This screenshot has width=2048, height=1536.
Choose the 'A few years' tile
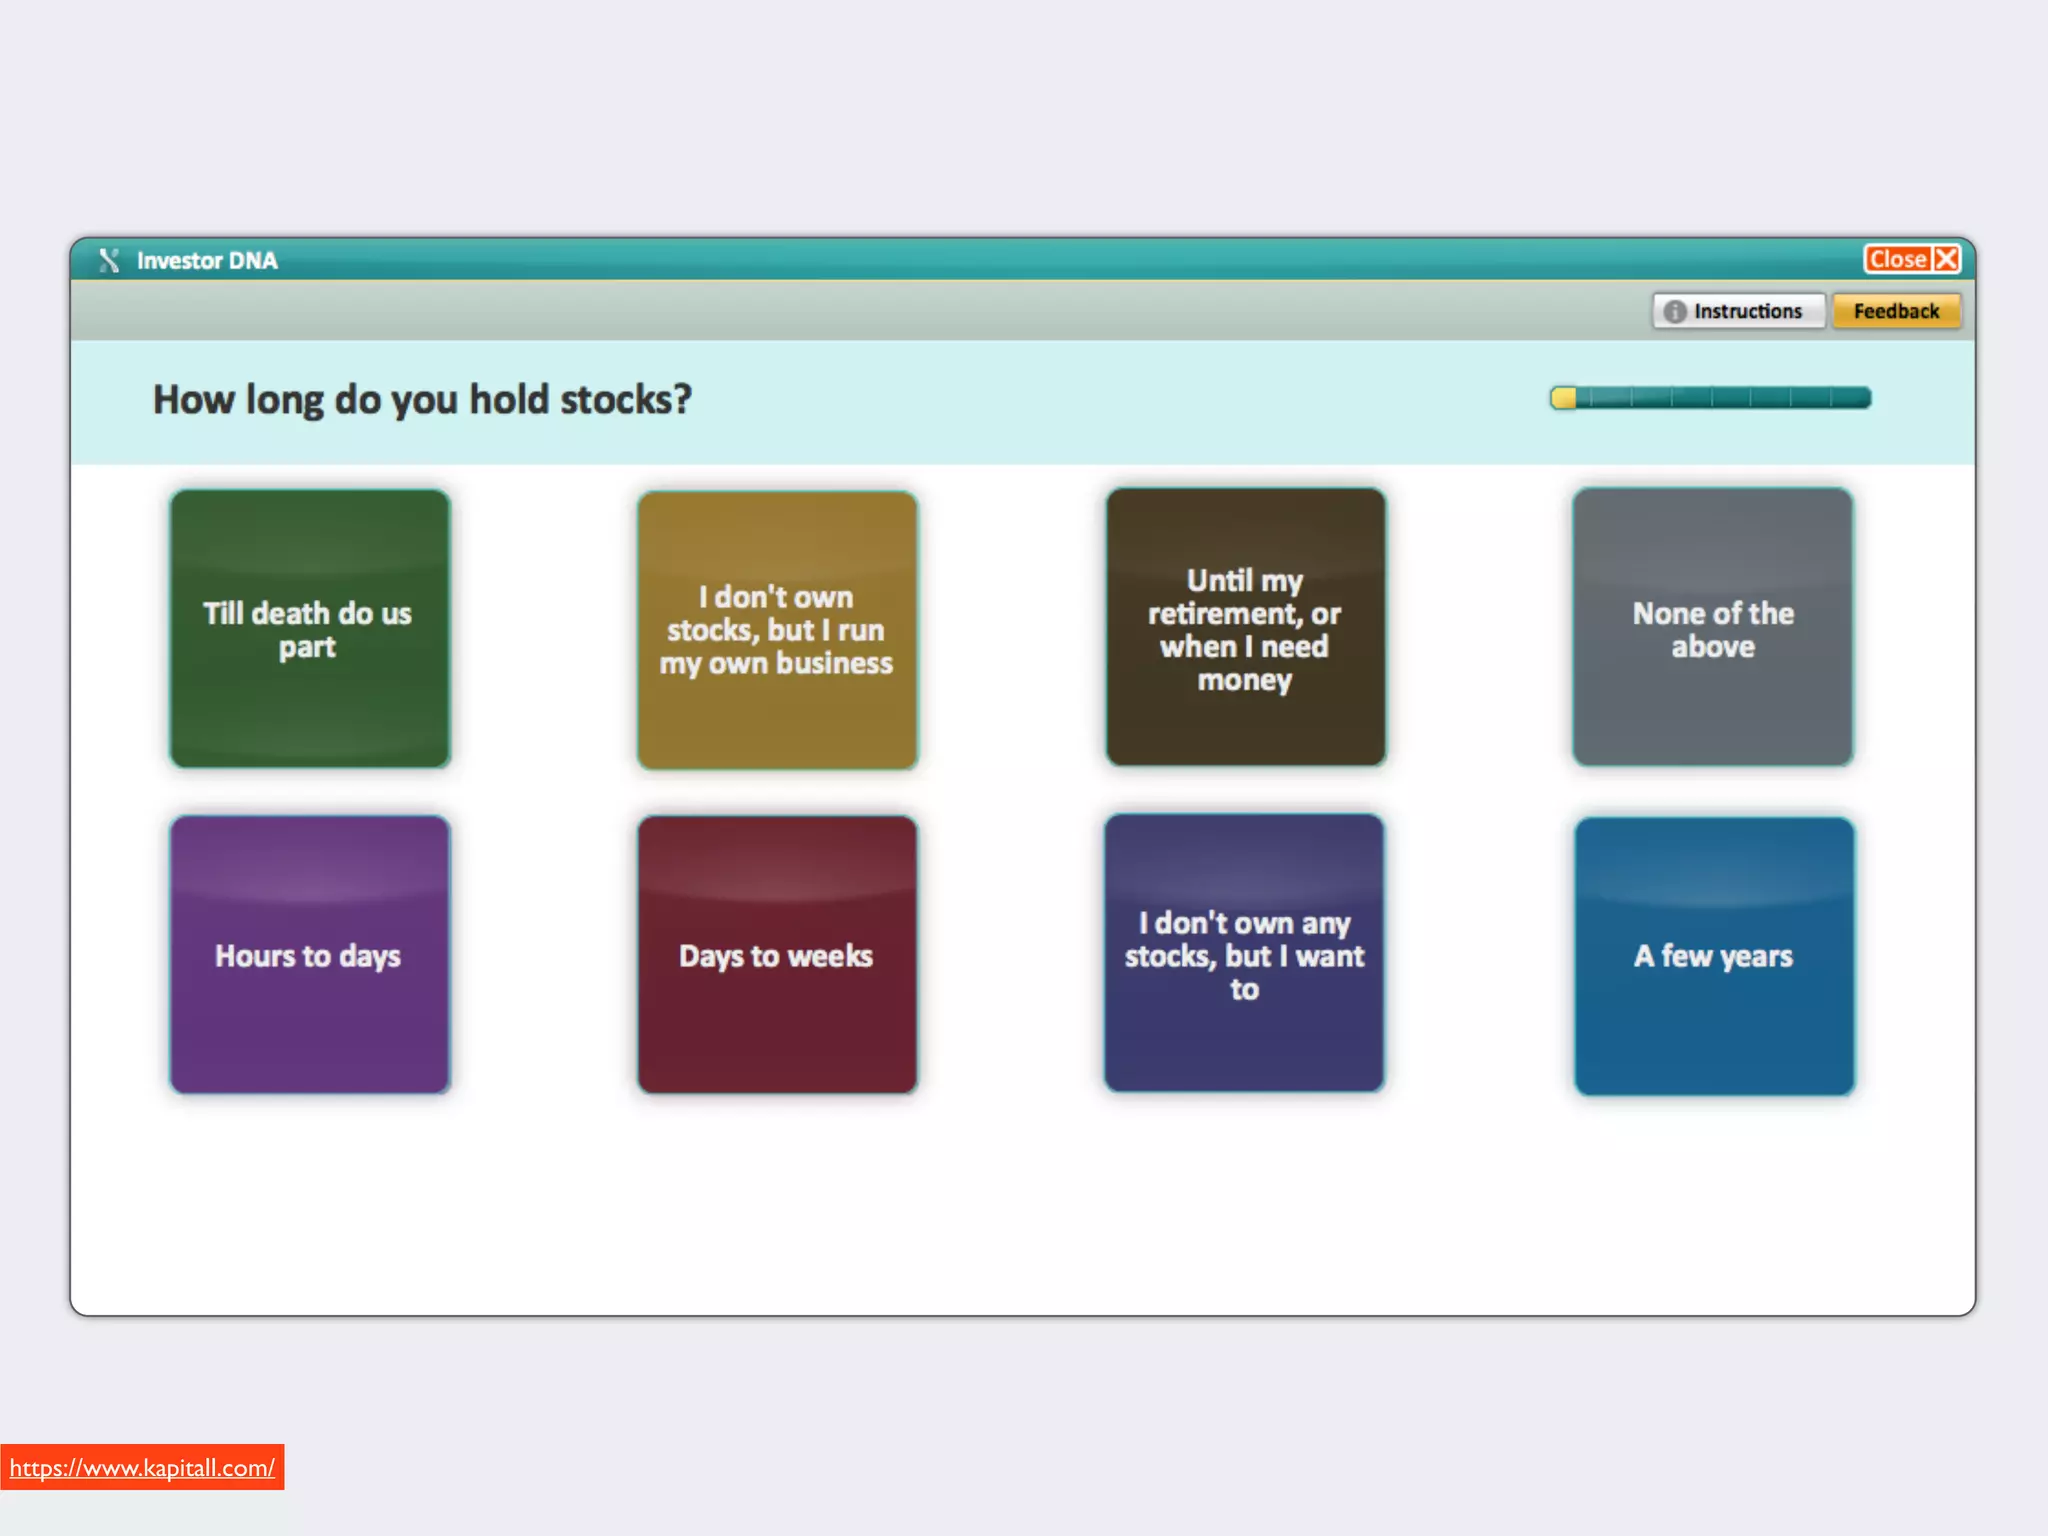tap(1713, 956)
